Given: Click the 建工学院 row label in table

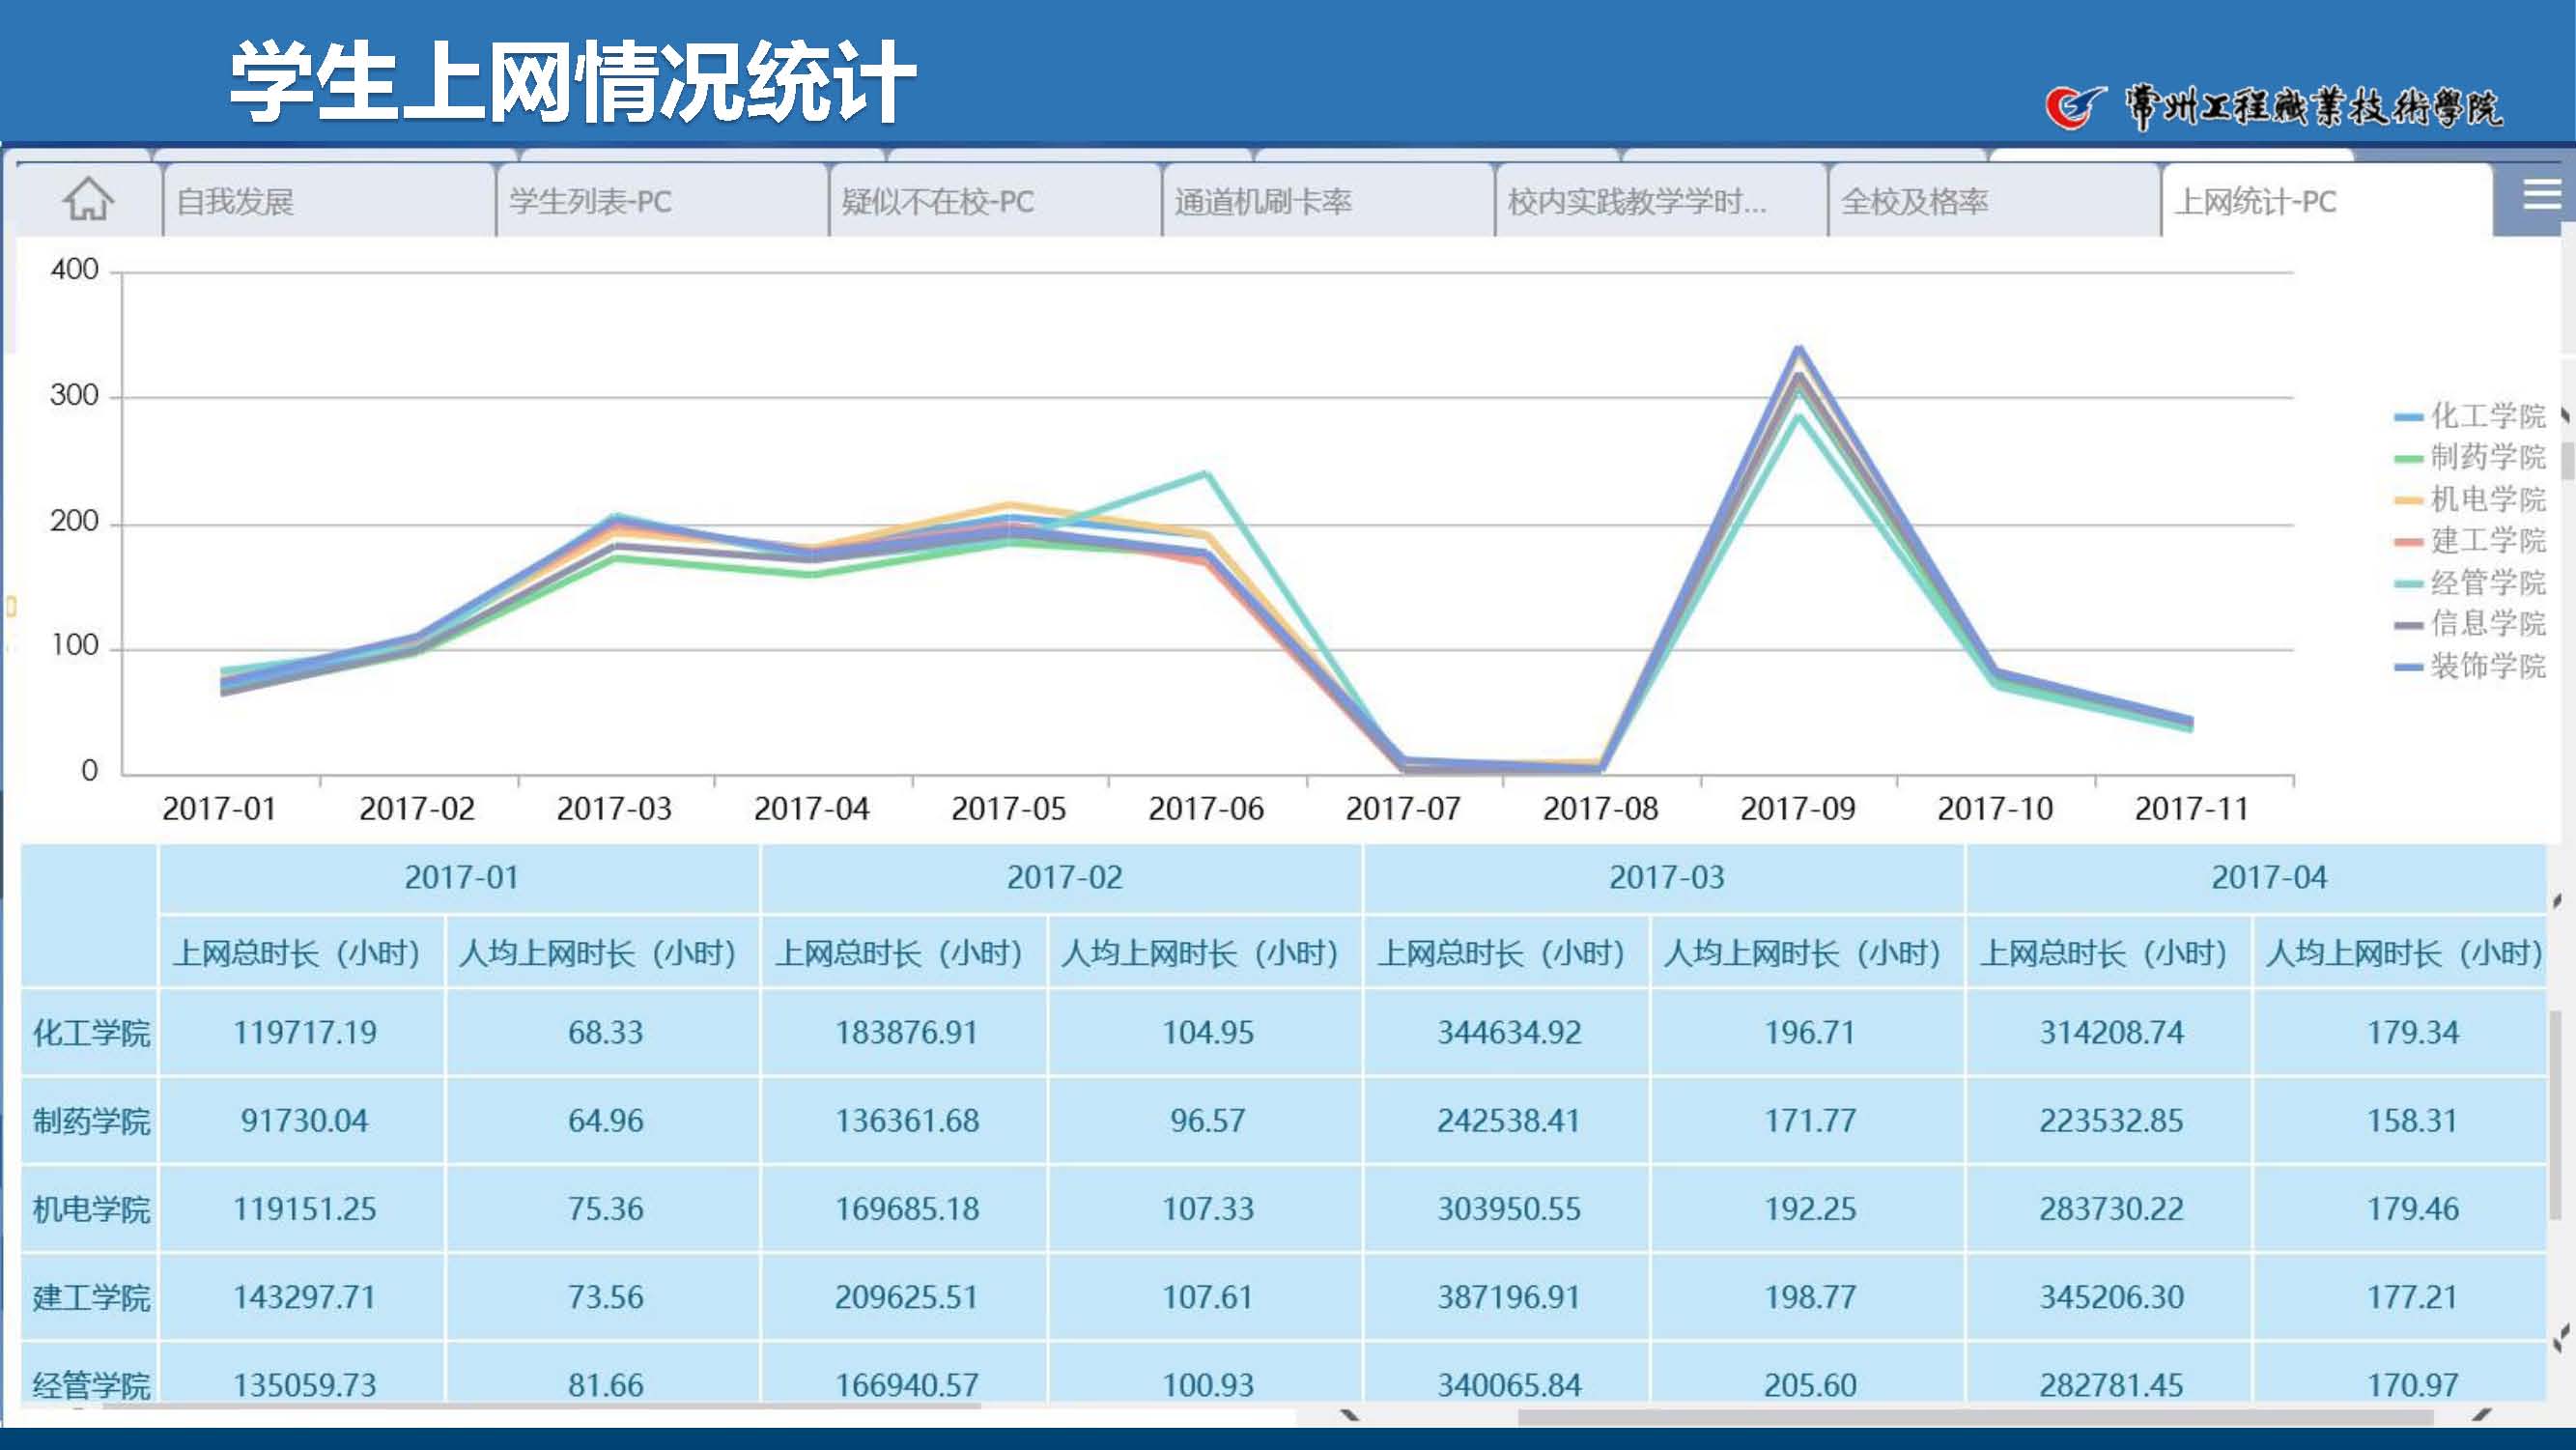Looking at the screenshot, I should (x=90, y=1298).
